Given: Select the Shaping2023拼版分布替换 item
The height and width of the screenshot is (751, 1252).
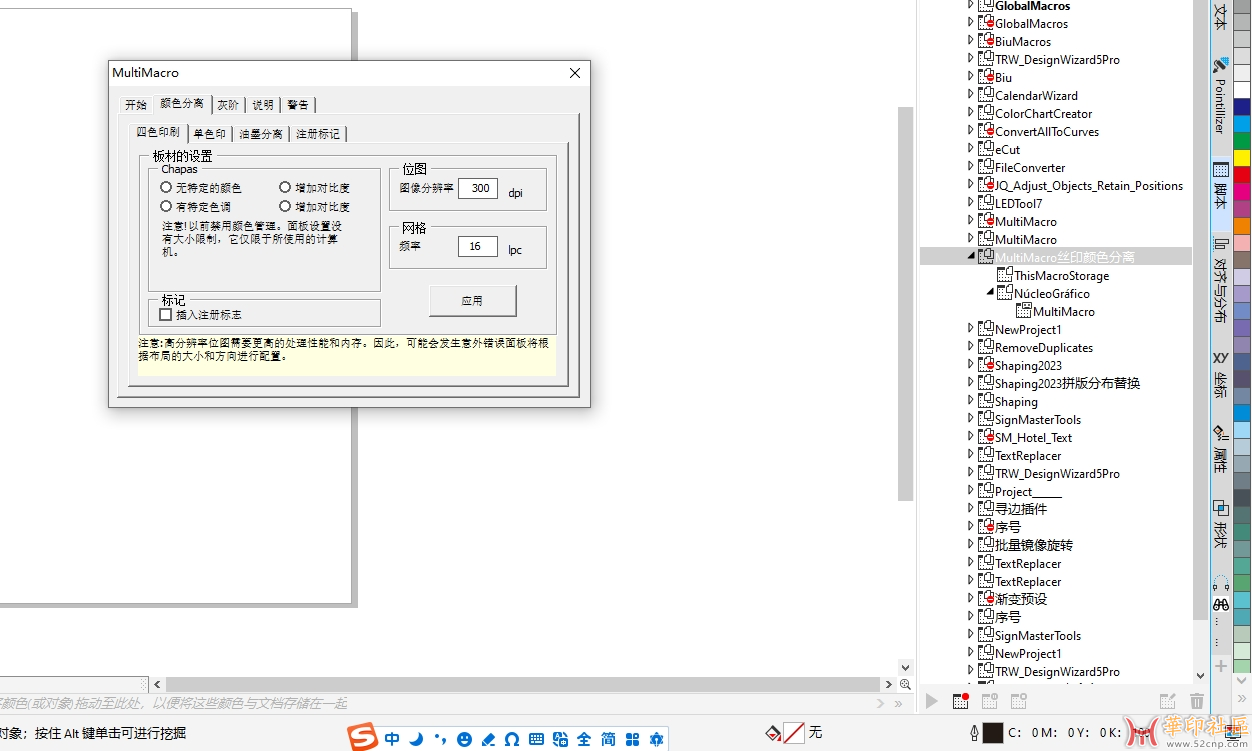Looking at the screenshot, I should [x=1067, y=383].
